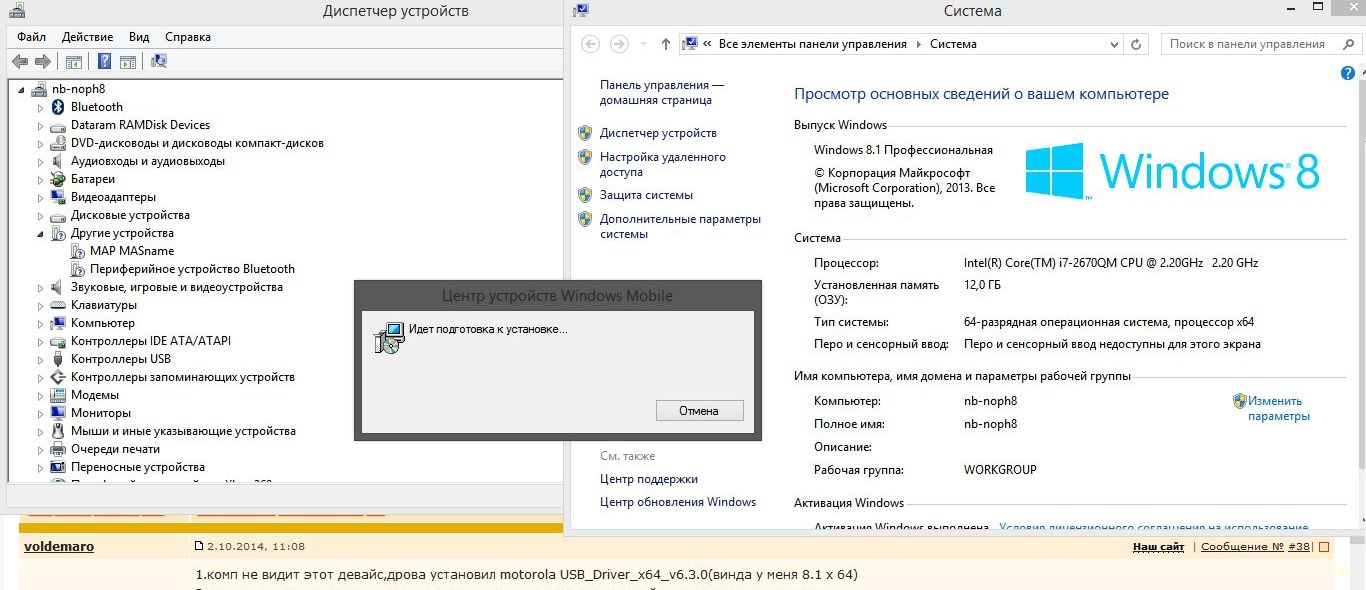Click the speaker icon beside Аудиовходы и аудиовыходы
The width and height of the screenshot is (1366, 590).
pos(58,161)
